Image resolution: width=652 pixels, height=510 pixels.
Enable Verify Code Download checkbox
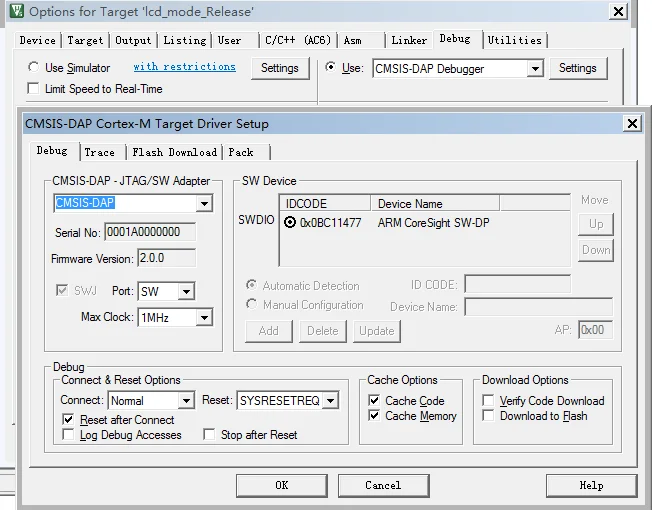(488, 400)
